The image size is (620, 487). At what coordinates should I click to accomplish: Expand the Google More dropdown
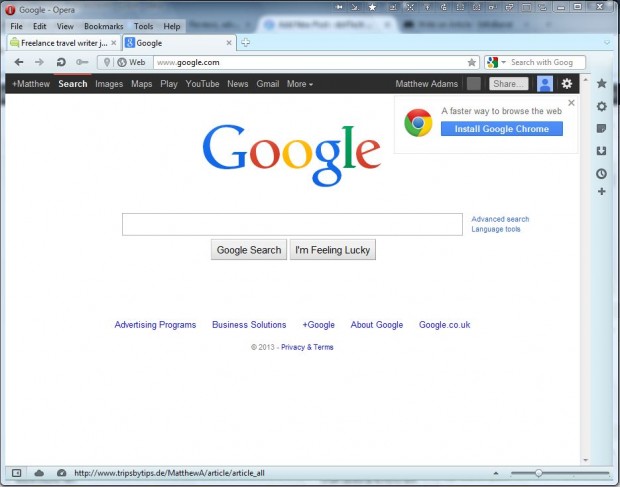point(300,84)
